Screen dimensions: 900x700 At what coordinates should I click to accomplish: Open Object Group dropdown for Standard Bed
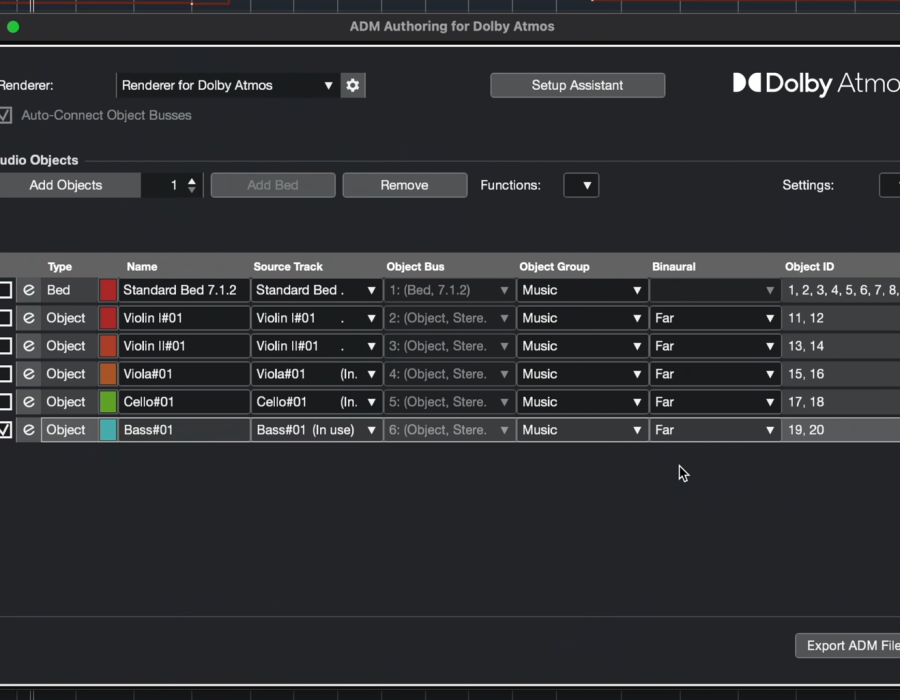point(582,290)
